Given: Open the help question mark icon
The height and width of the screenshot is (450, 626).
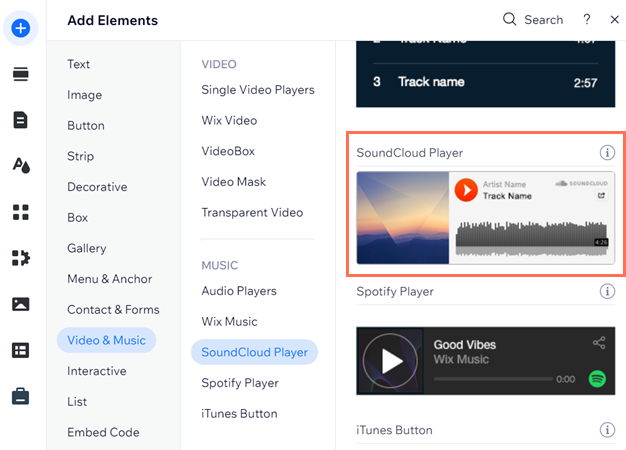Looking at the screenshot, I should click(586, 19).
